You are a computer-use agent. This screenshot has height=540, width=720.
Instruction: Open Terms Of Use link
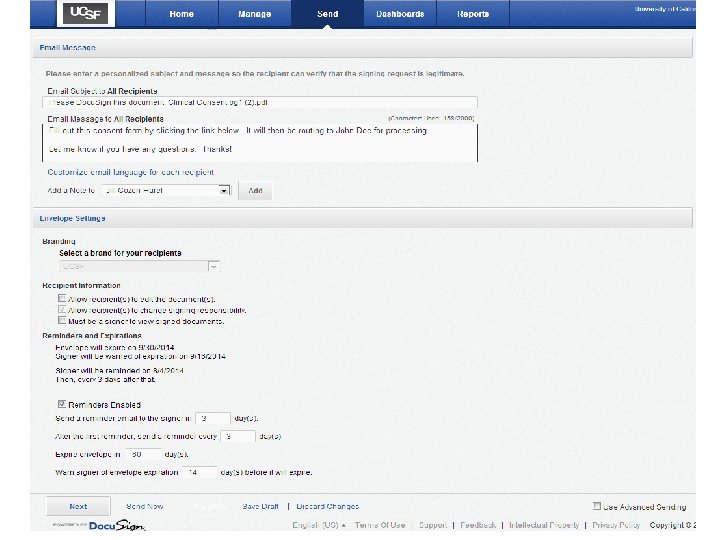coord(380,525)
